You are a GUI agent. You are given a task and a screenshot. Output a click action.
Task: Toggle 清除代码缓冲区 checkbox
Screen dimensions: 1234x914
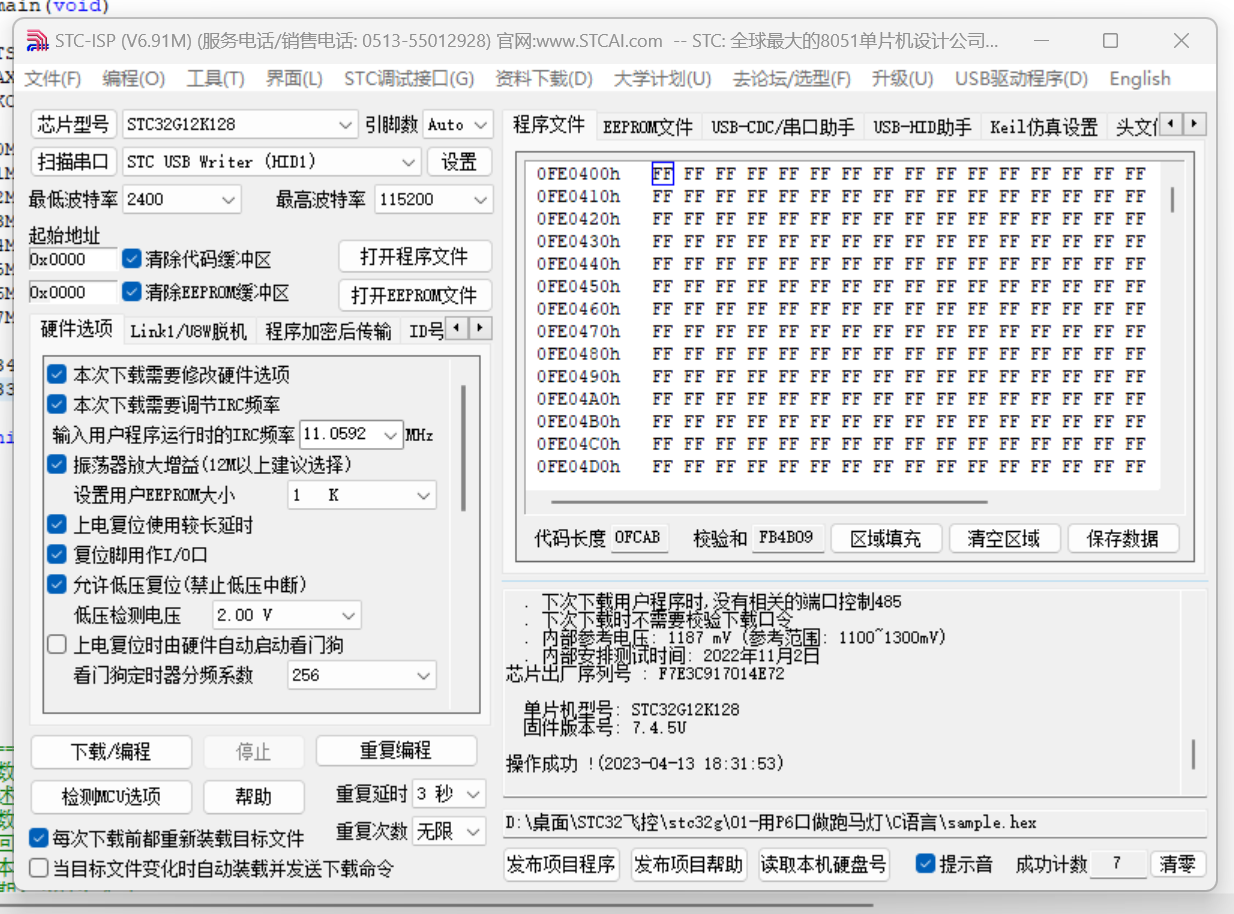131,259
